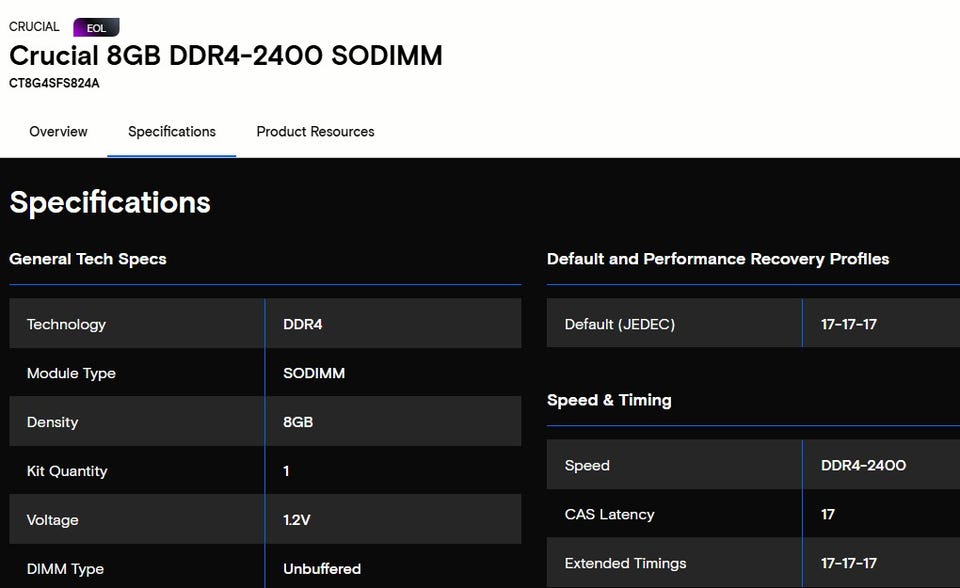Click the Voltage label

[x=53, y=520]
